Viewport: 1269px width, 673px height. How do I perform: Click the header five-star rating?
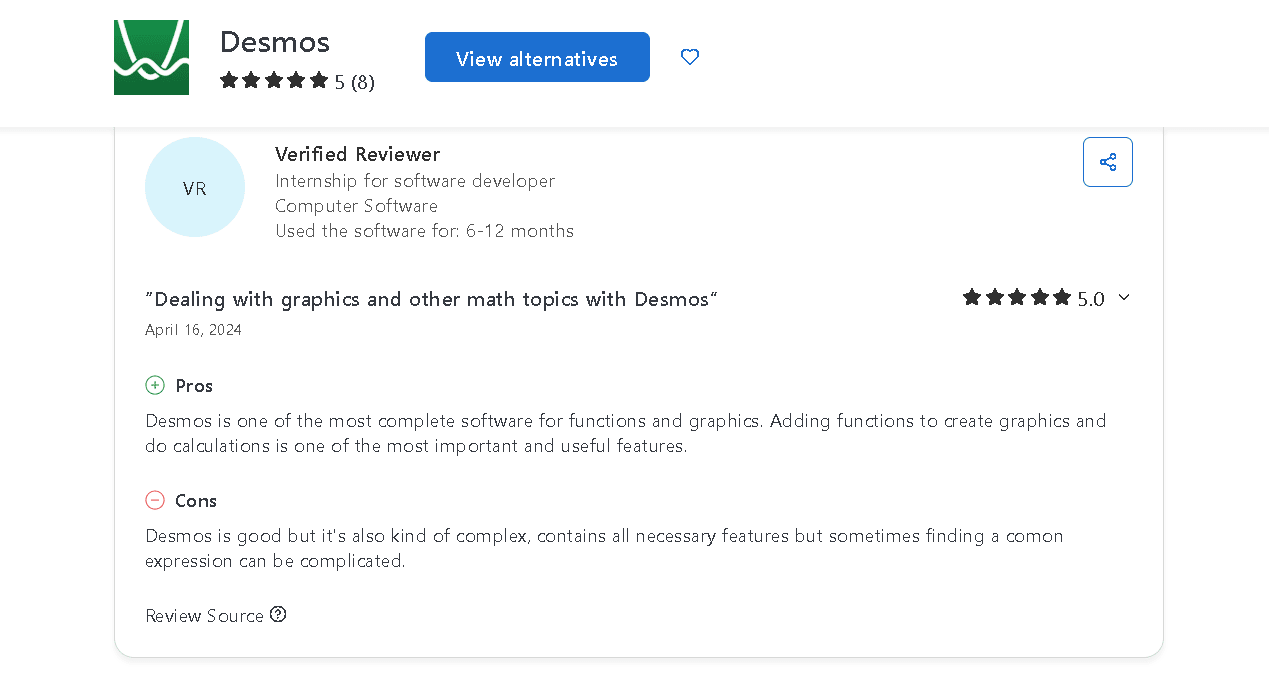(274, 81)
